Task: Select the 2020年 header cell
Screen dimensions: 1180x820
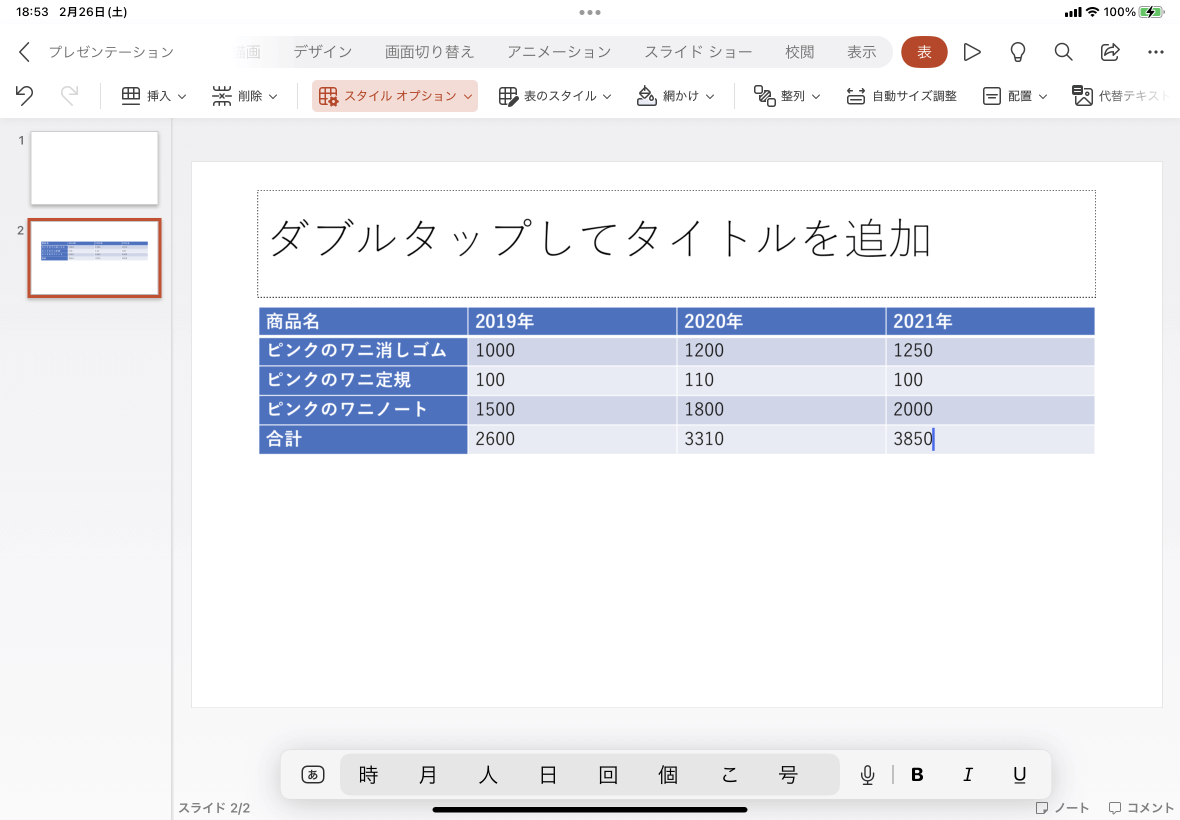Action: [x=781, y=321]
